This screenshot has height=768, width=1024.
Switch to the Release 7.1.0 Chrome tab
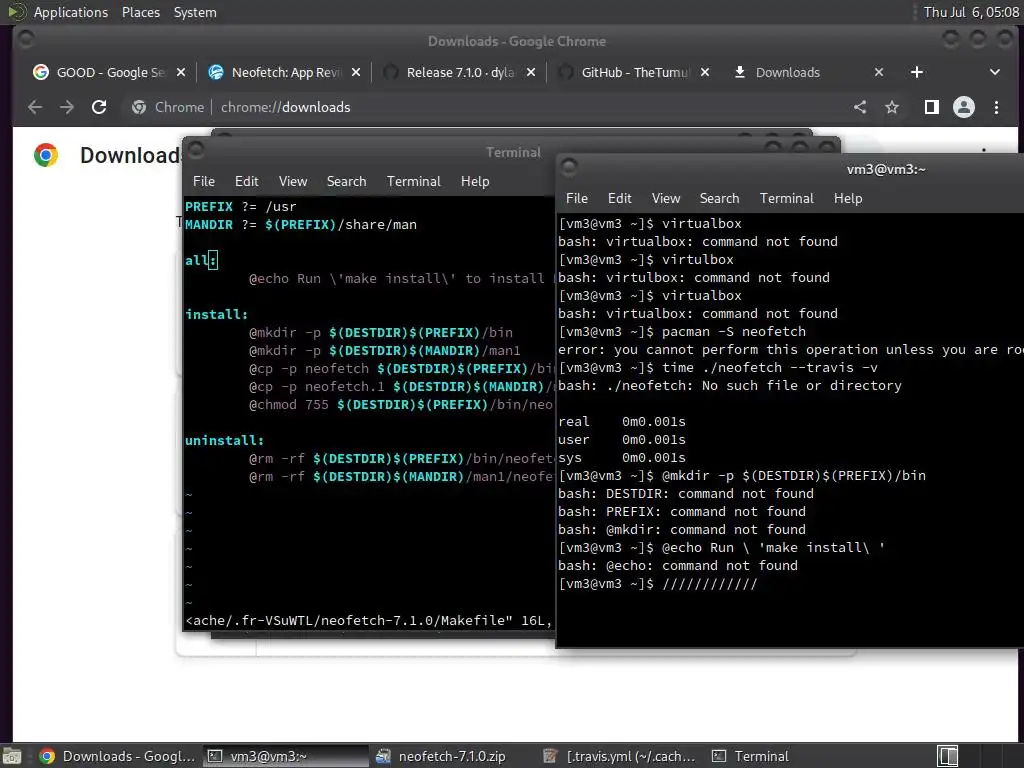coord(460,72)
